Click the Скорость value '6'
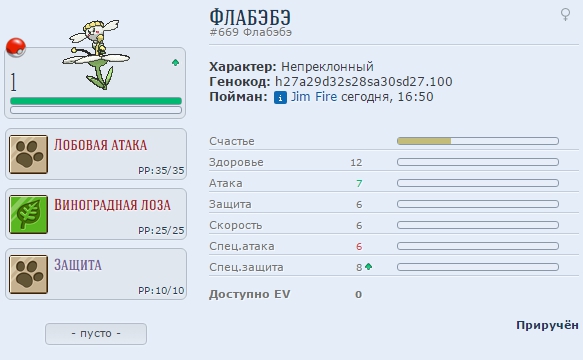Screen dimensions: 583x360 (x=359, y=225)
